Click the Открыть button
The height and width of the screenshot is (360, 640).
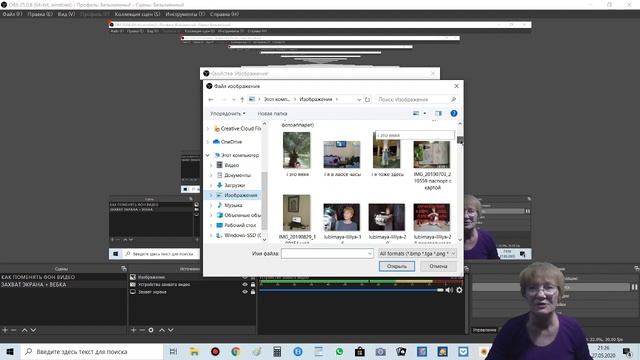(397, 266)
